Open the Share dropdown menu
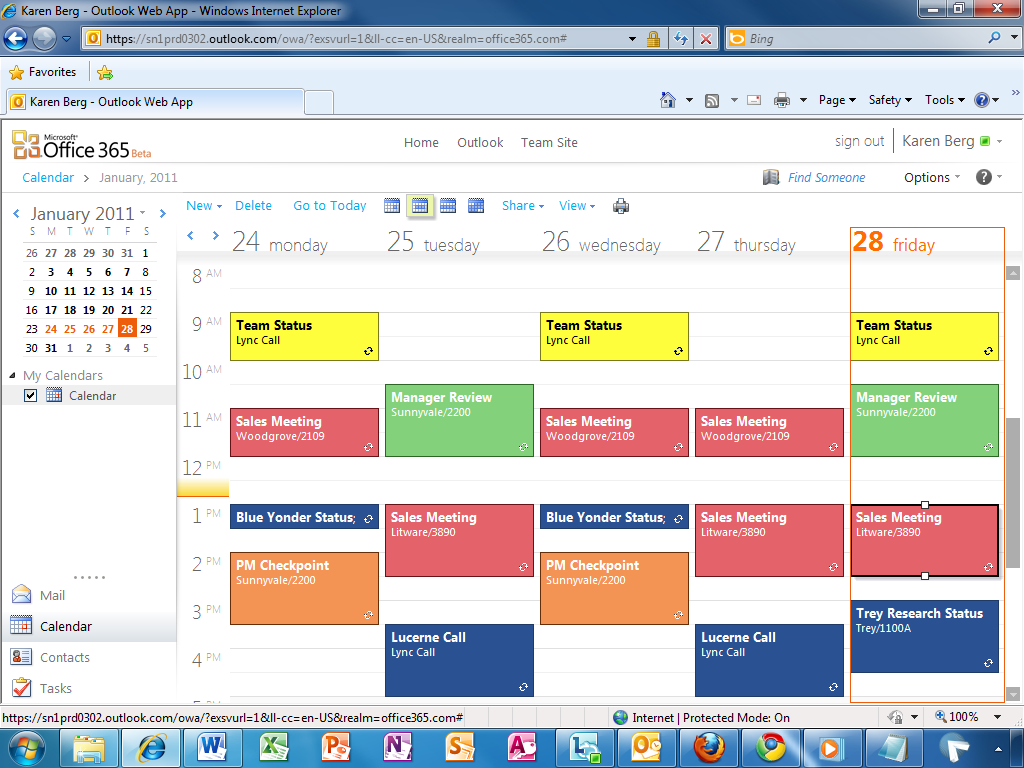Screen dimensions: 1024x768 [522, 206]
